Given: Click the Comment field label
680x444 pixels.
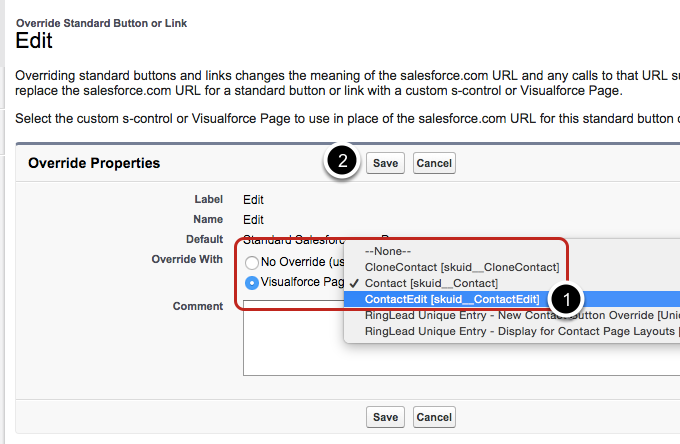Looking at the screenshot, I should (198, 305).
